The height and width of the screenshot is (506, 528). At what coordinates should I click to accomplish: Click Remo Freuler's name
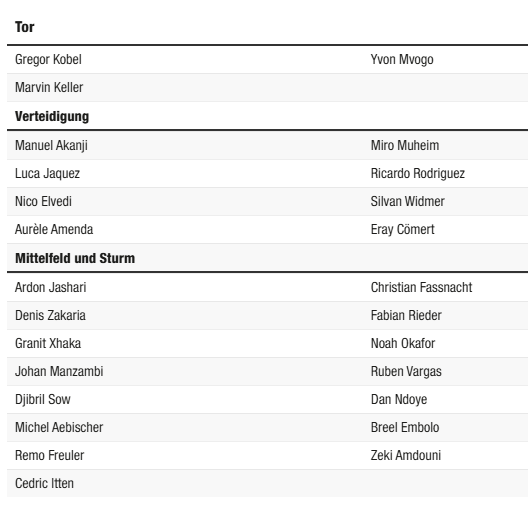(x=50, y=456)
